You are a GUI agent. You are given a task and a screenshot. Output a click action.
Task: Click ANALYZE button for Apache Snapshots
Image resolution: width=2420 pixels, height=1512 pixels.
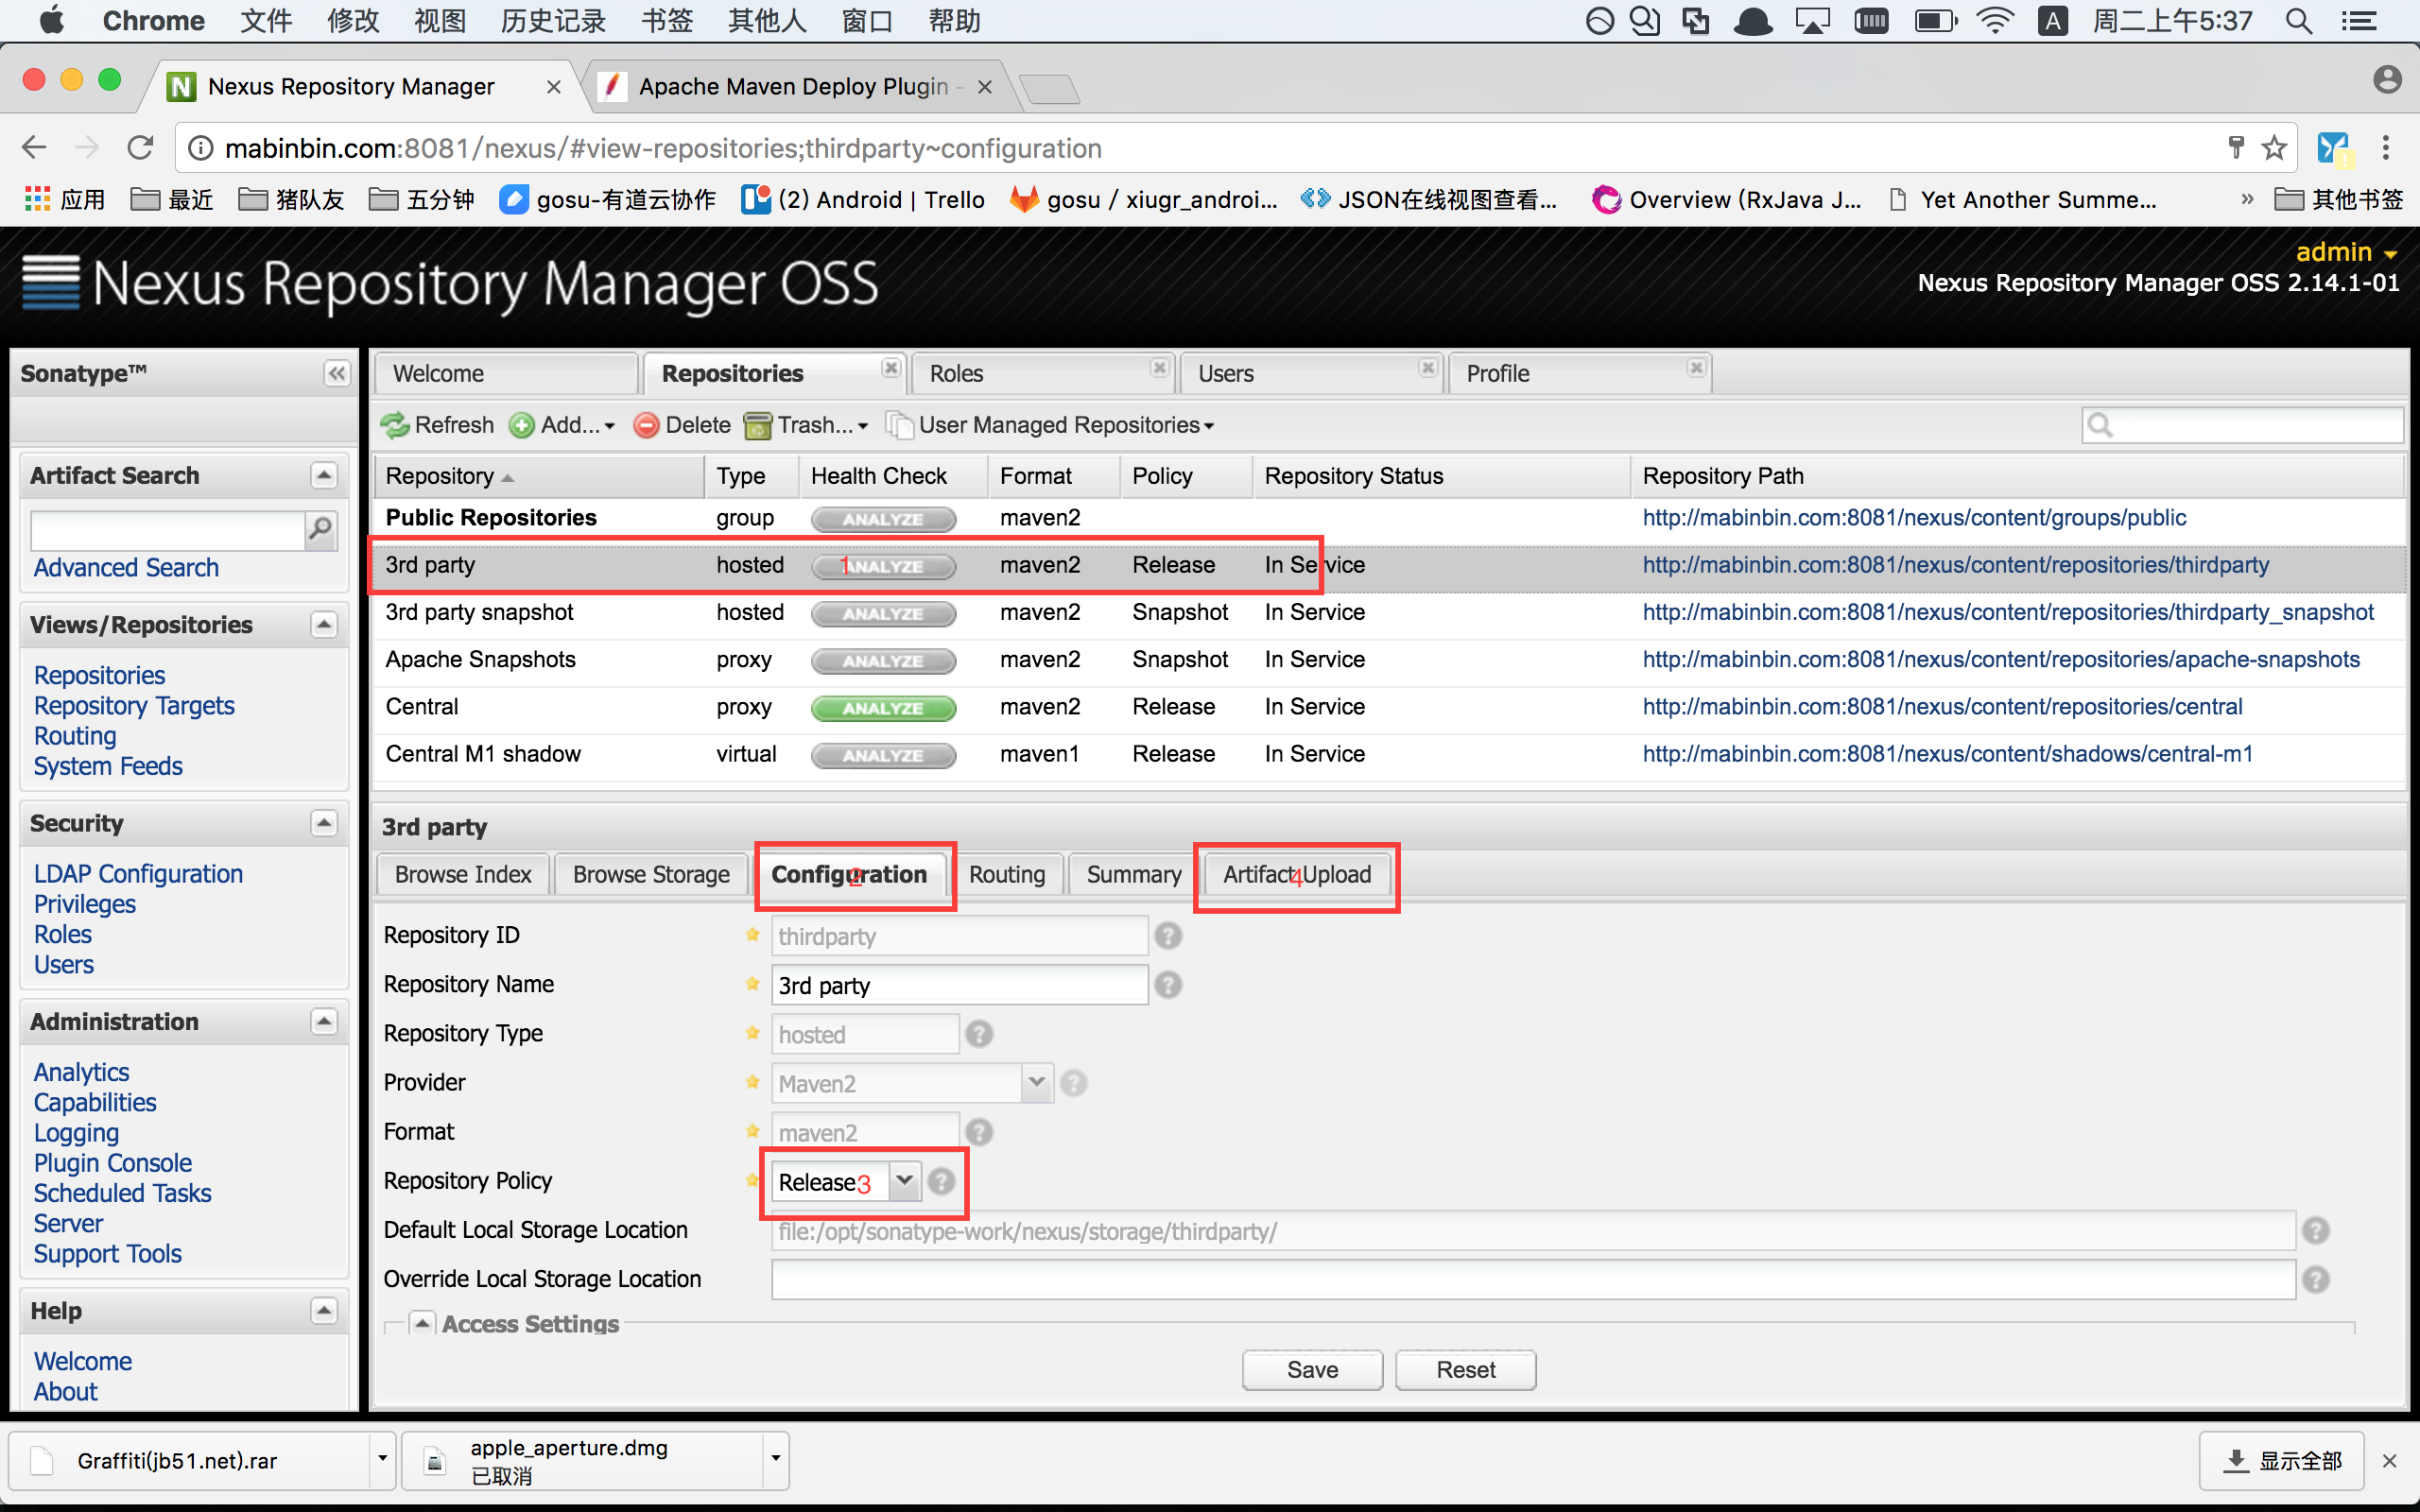coord(883,661)
